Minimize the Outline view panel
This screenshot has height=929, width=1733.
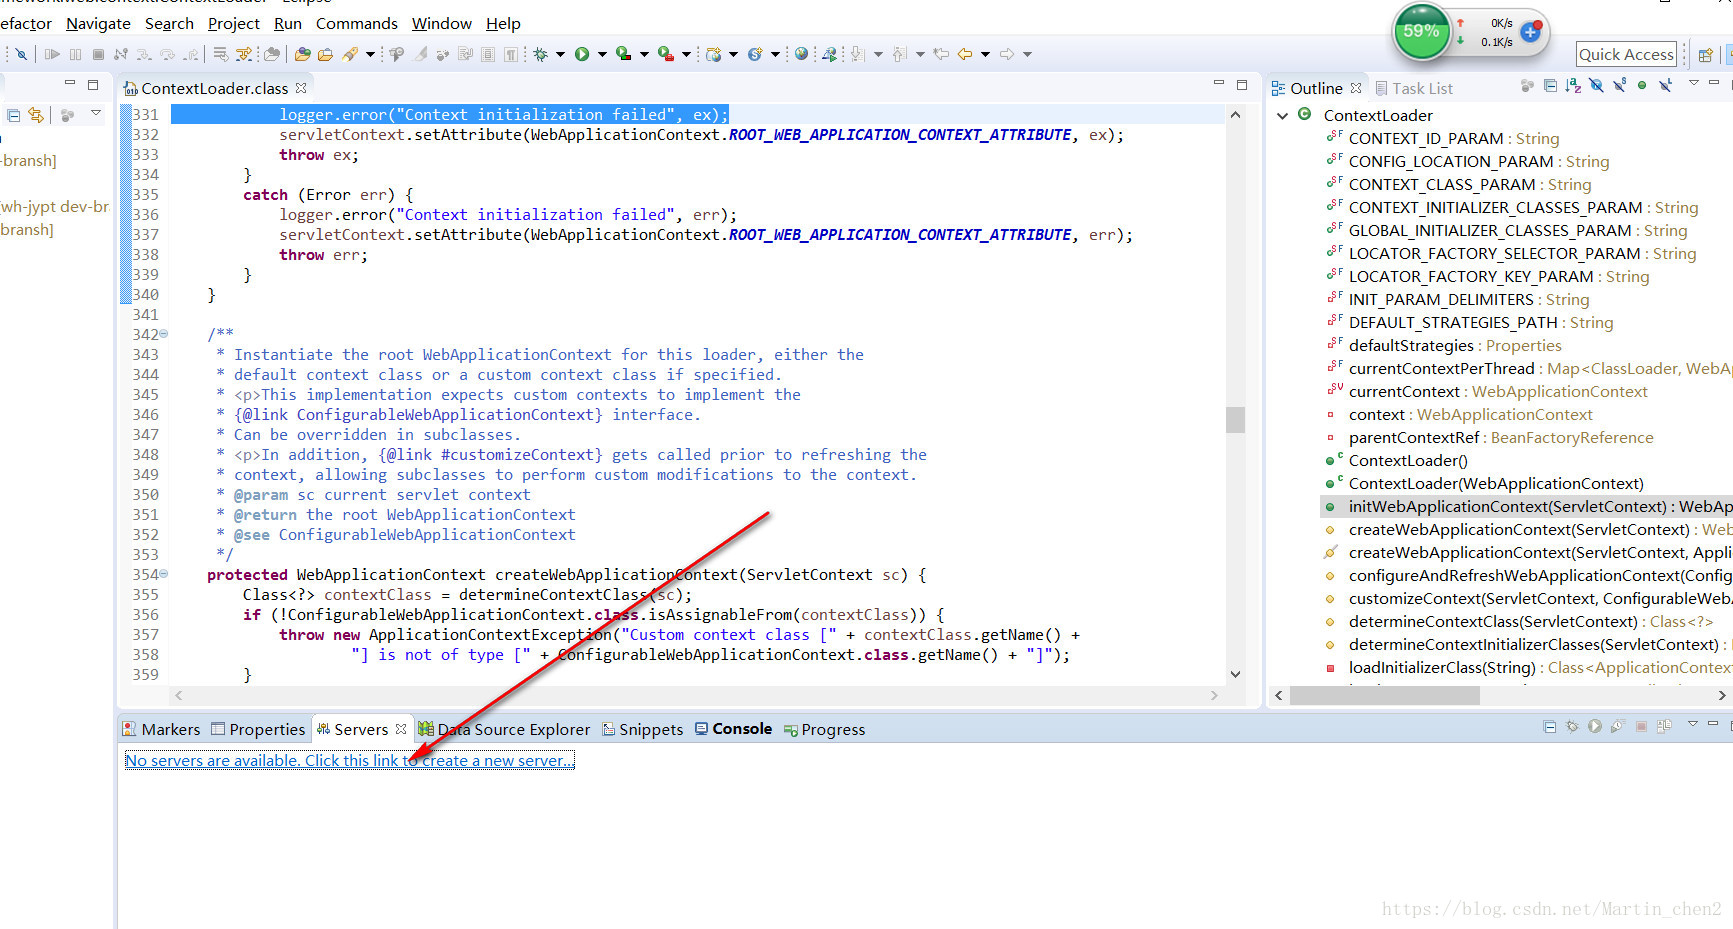pos(1714,82)
